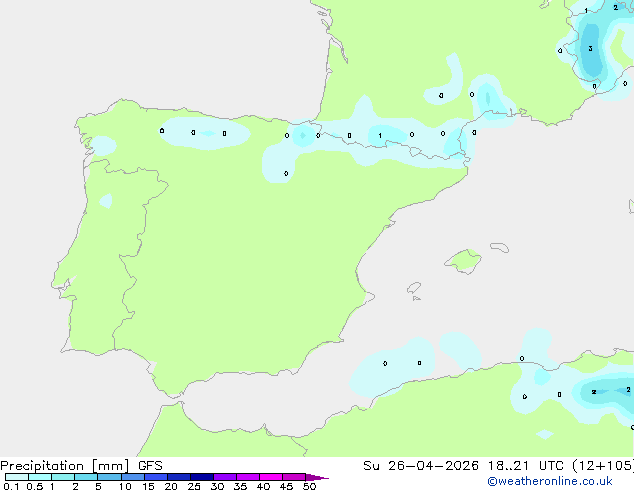Select the 35–40 mm violet legend swatch
Image resolution: width=634 pixels, height=490 pixels.
click(x=248, y=477)
